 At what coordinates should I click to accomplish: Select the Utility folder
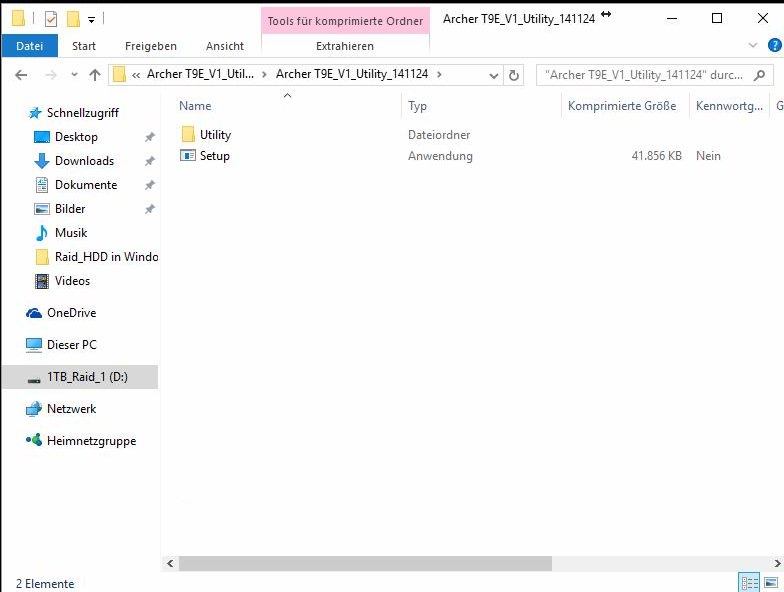click(215, 135)
